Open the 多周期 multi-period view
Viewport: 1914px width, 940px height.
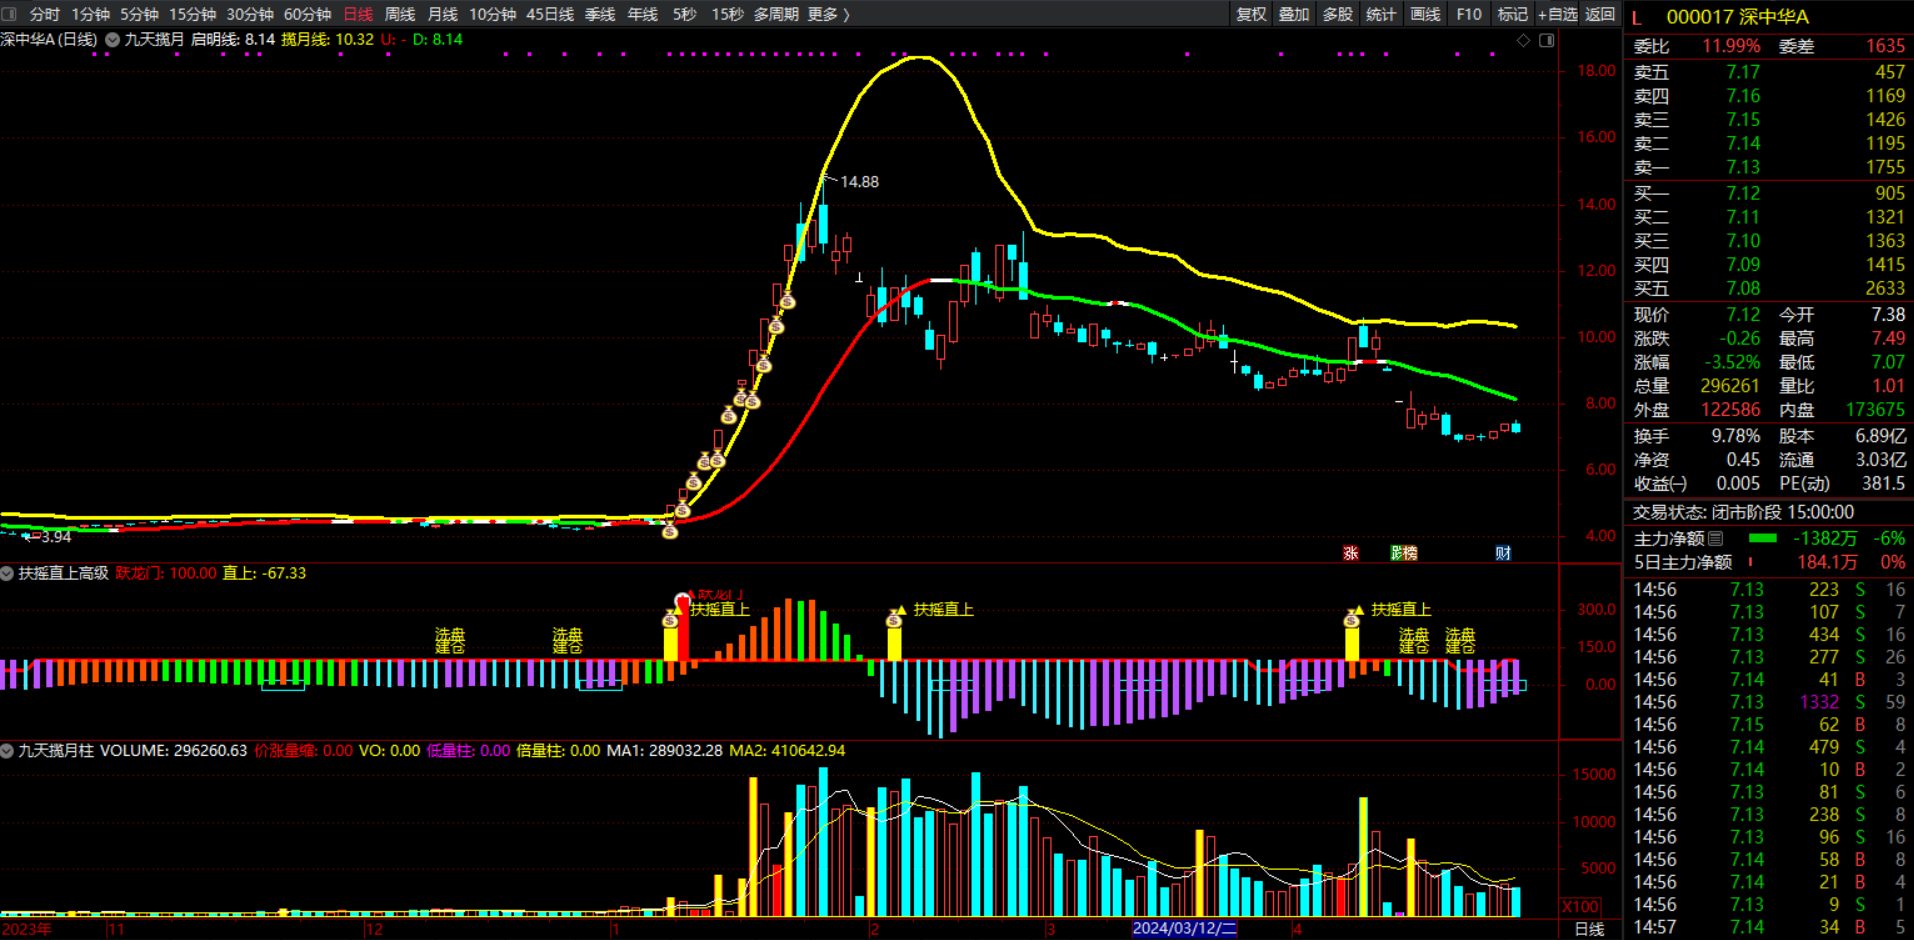pos(776,14)
